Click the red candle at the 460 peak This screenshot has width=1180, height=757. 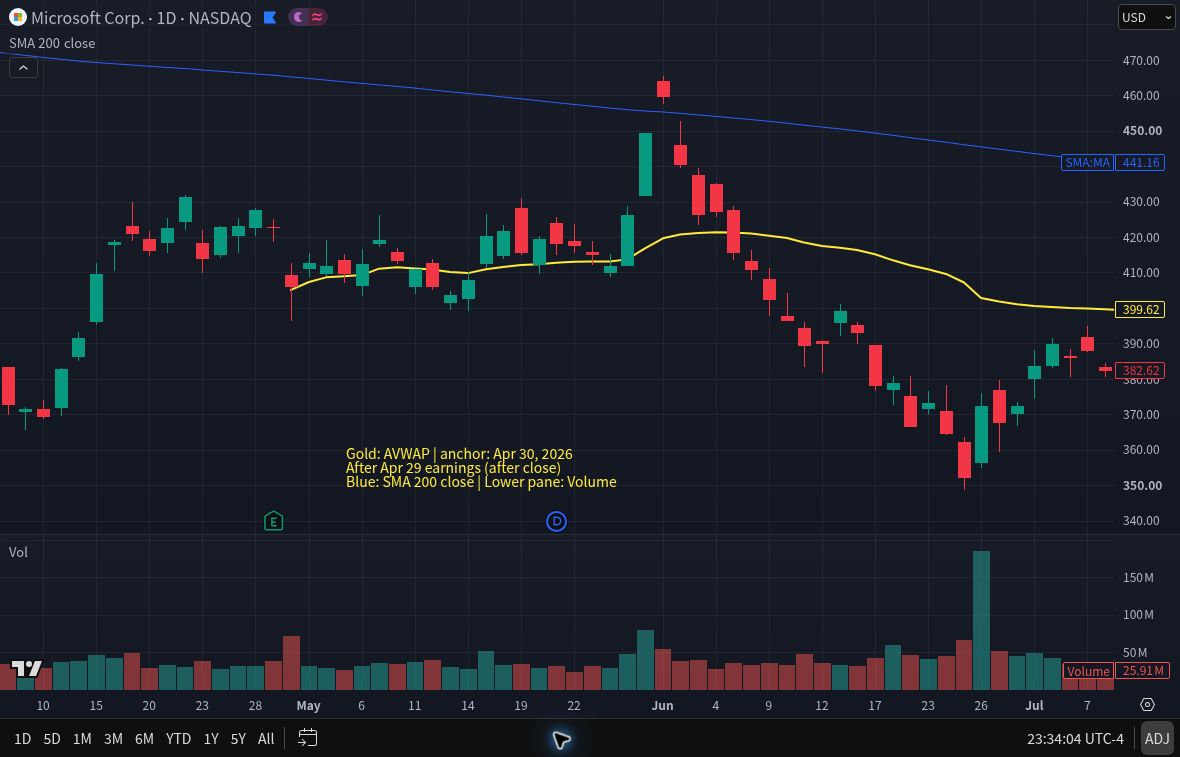(x=663, y=90)
